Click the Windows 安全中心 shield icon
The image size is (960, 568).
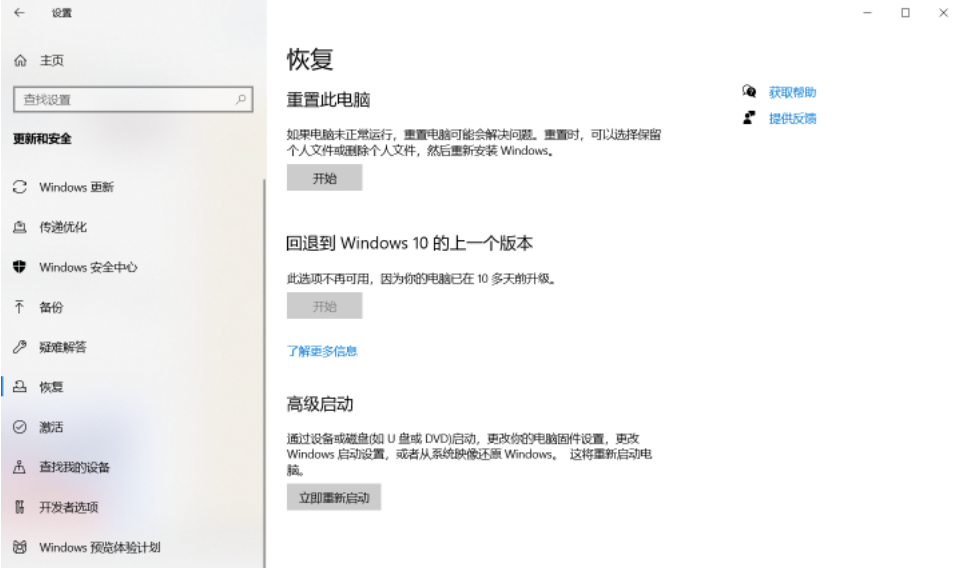pos(20,267)
